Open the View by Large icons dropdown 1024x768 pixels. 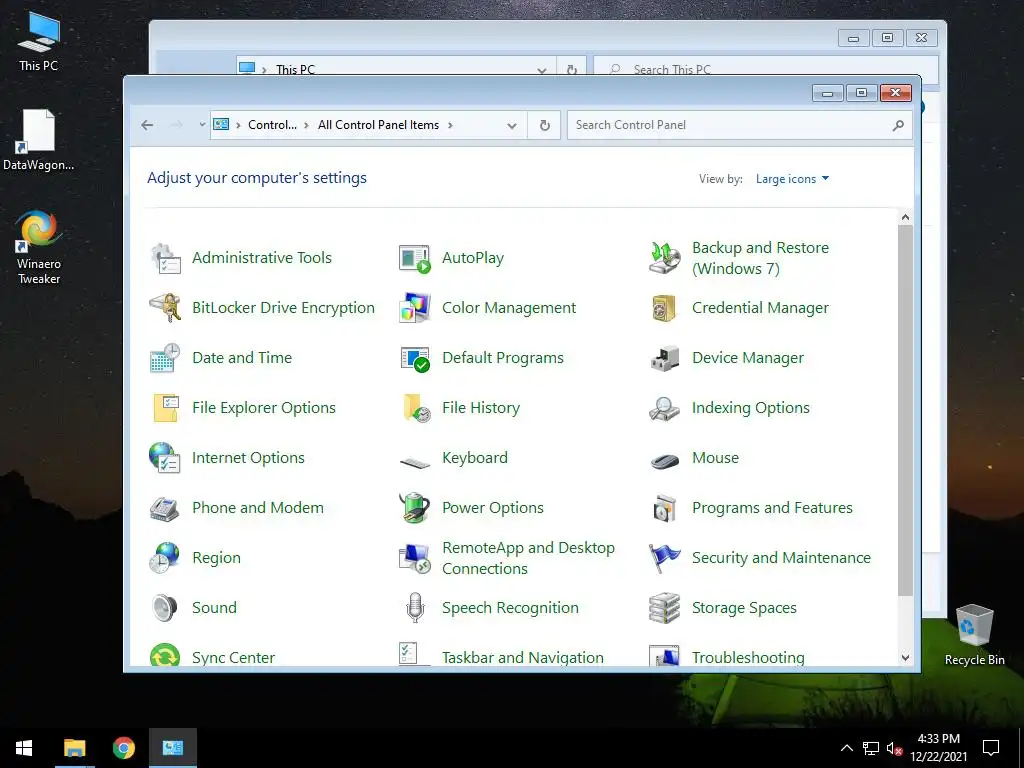coord(792,179)
